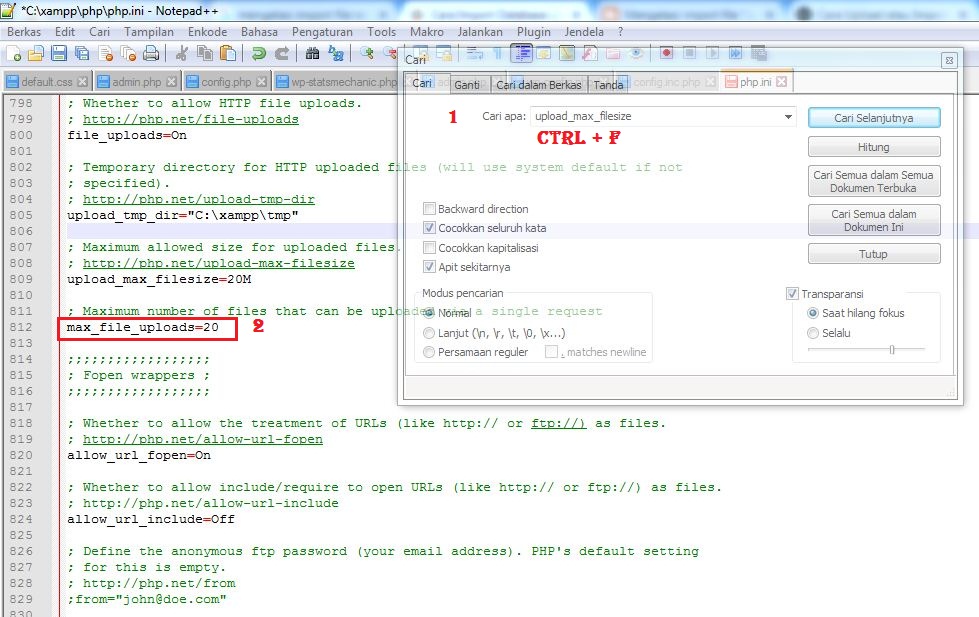Click the Stop recording macro icon
Image resolution: width=979 pixels, height=617 pixels.
(689, 54)
